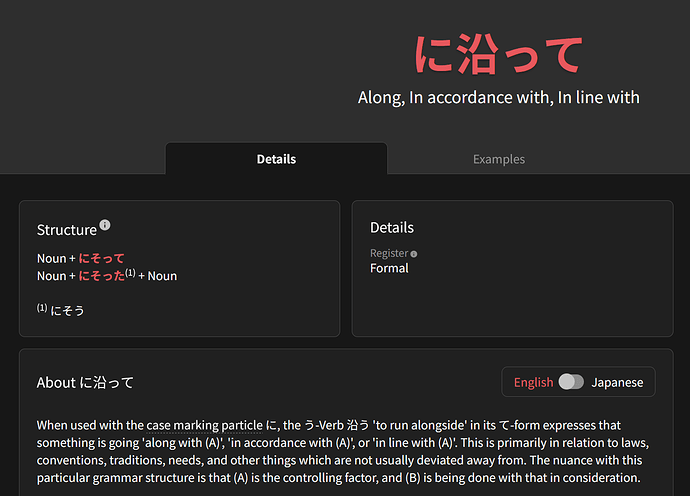The width and height of the screenshot is (690, 496).
Task: Select the Japanese language label
Action: 618,382
